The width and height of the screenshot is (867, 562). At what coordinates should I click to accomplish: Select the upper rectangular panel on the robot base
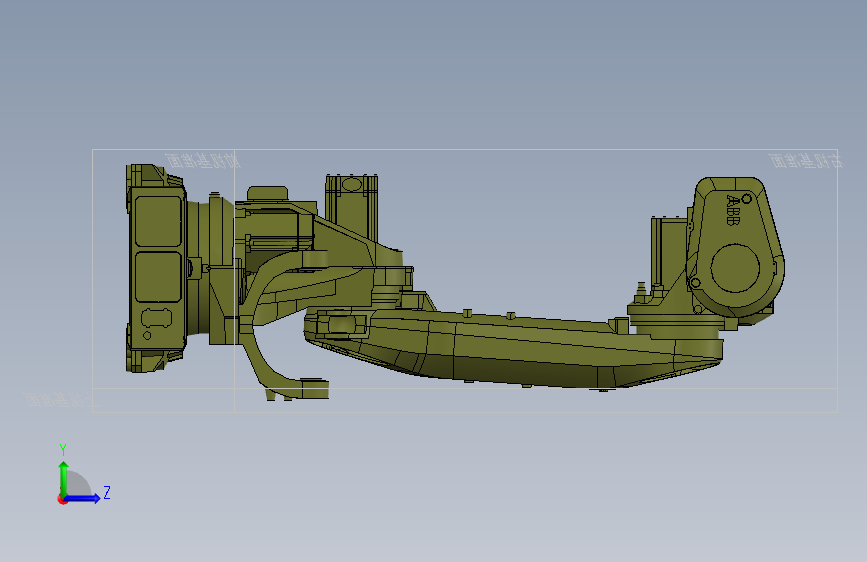[158, 221]
